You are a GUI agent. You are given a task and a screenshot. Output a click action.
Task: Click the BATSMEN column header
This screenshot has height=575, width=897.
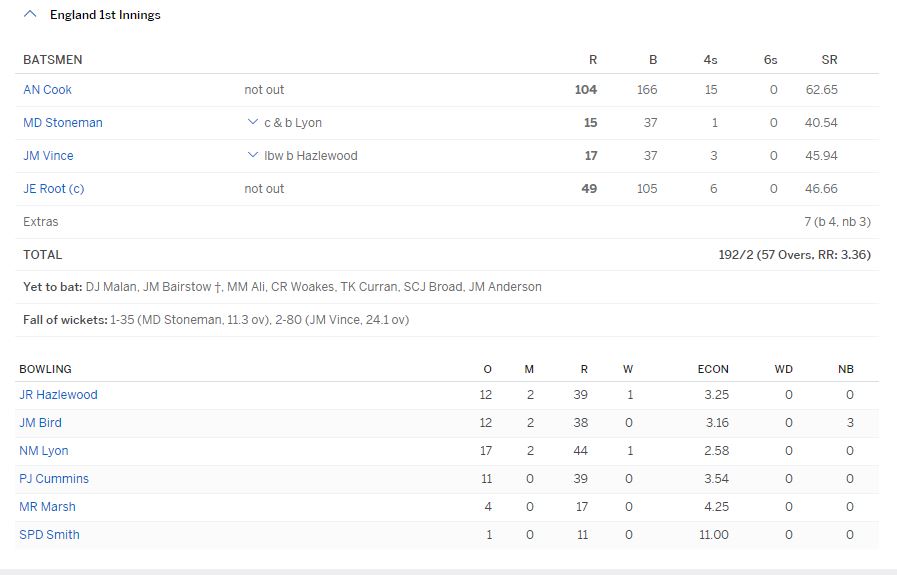click(x=53, y=60)
